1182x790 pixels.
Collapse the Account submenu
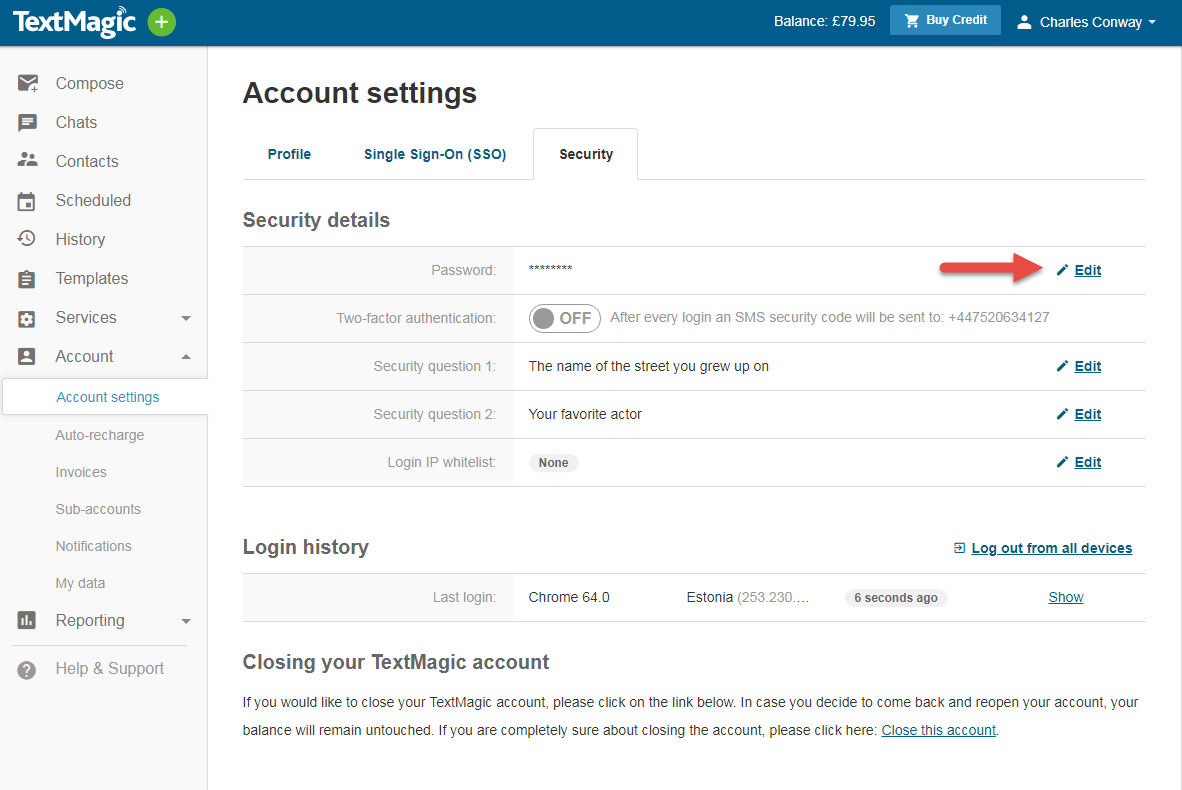[185, 357]
